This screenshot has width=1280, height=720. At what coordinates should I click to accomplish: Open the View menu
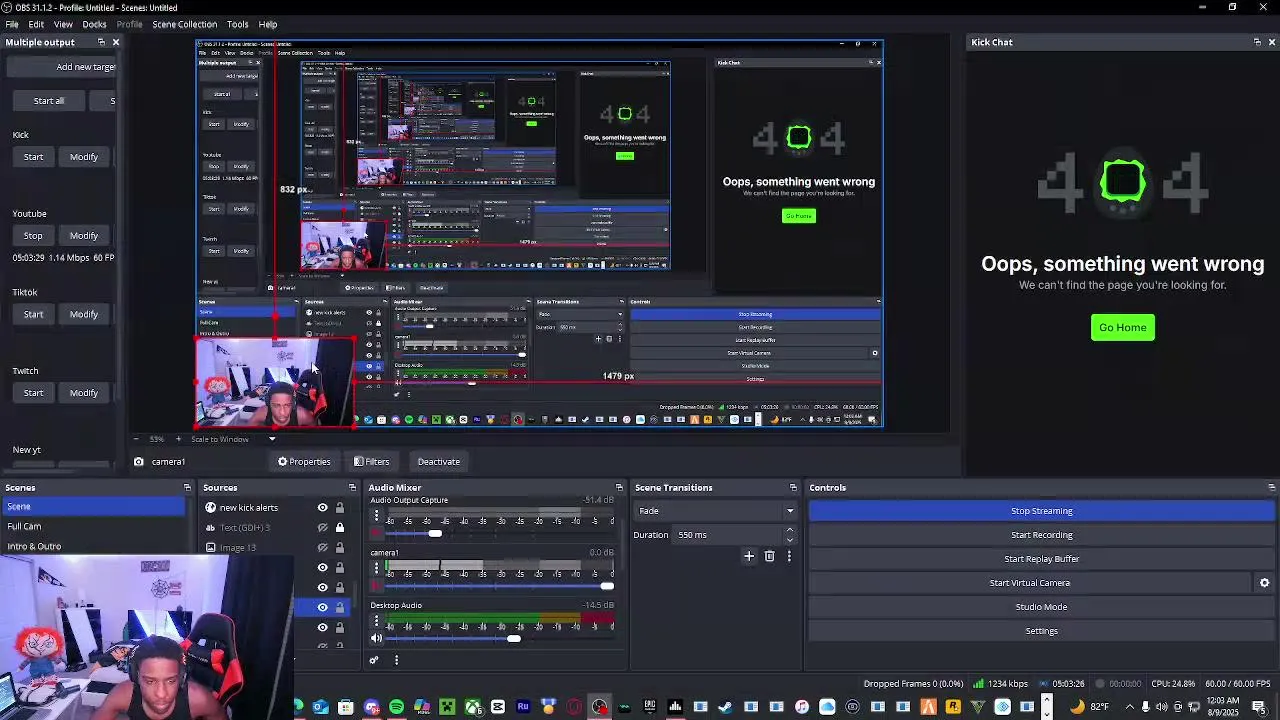pos(63,24)
